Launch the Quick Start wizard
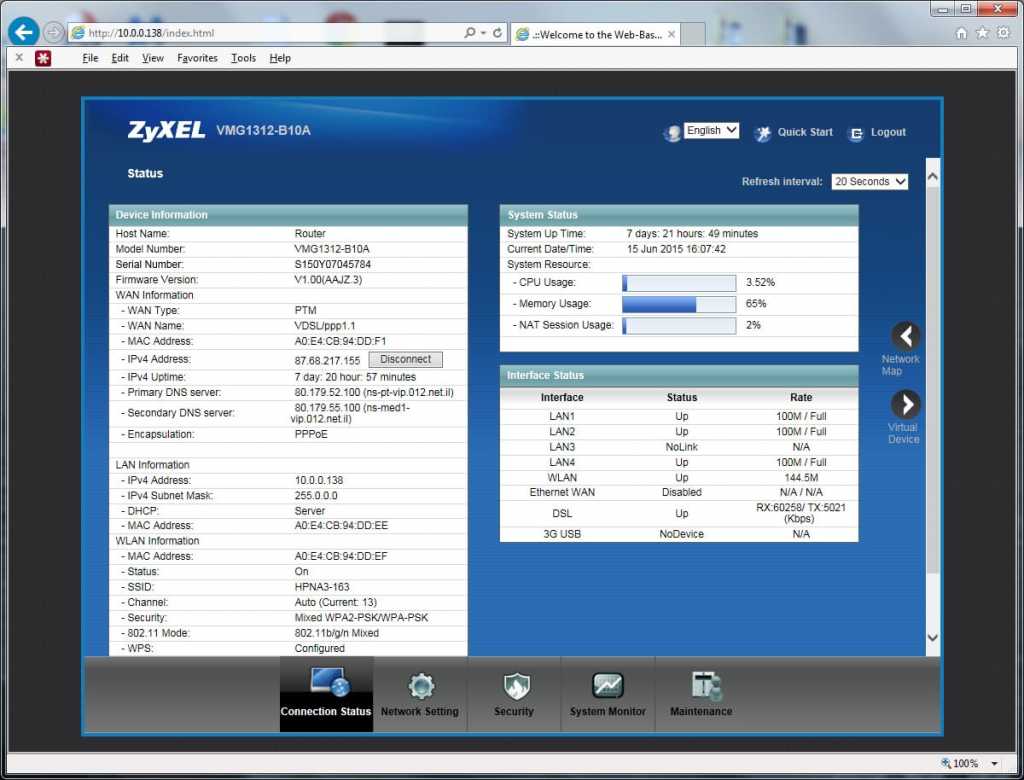 (793, 132)
